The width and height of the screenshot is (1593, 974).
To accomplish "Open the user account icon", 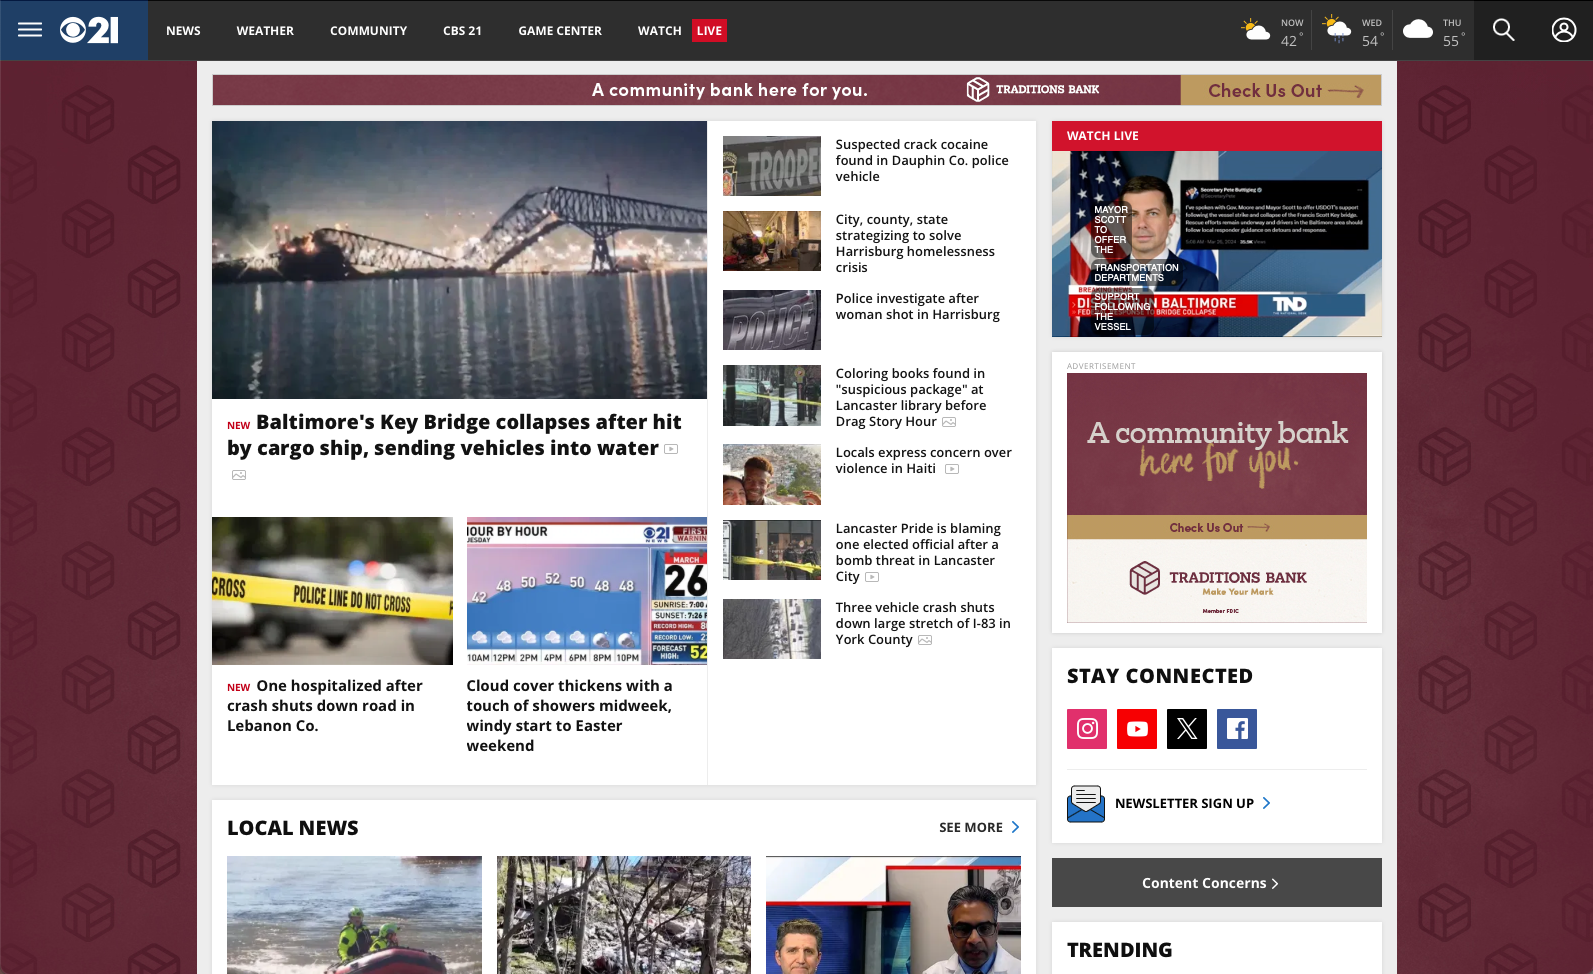I will tap(1563, 30).
